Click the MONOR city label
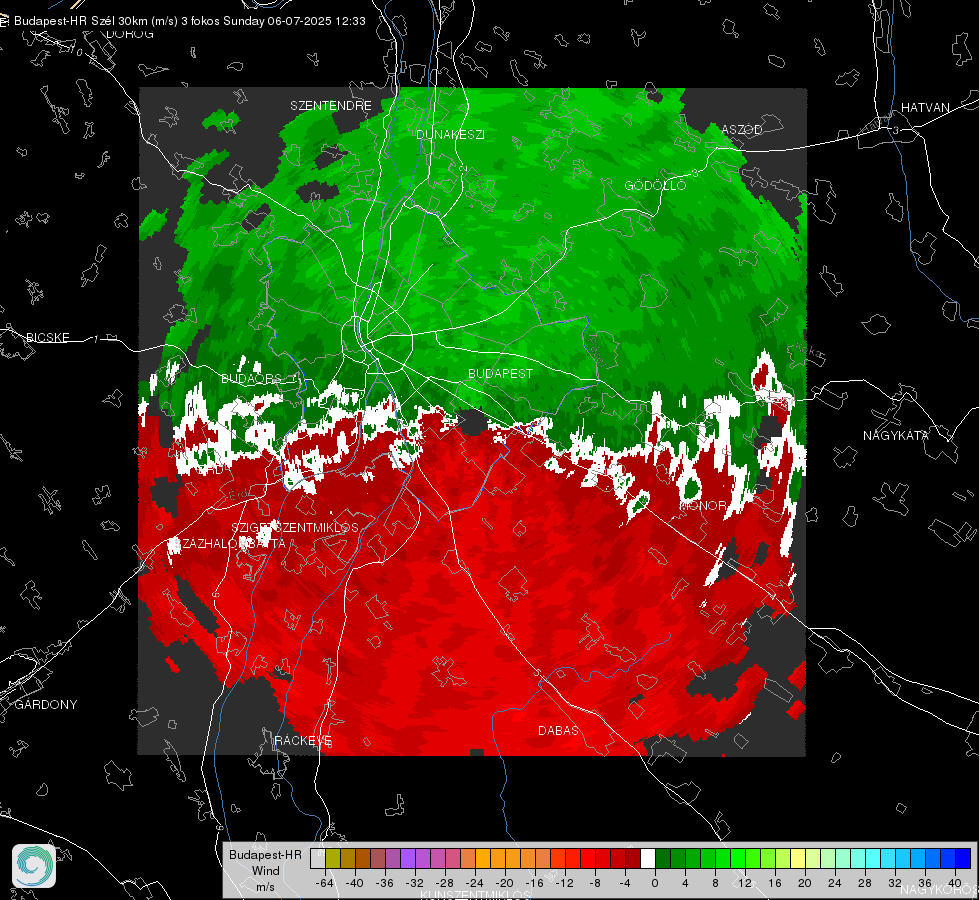The image size is (979, 900). coord(703,505)
